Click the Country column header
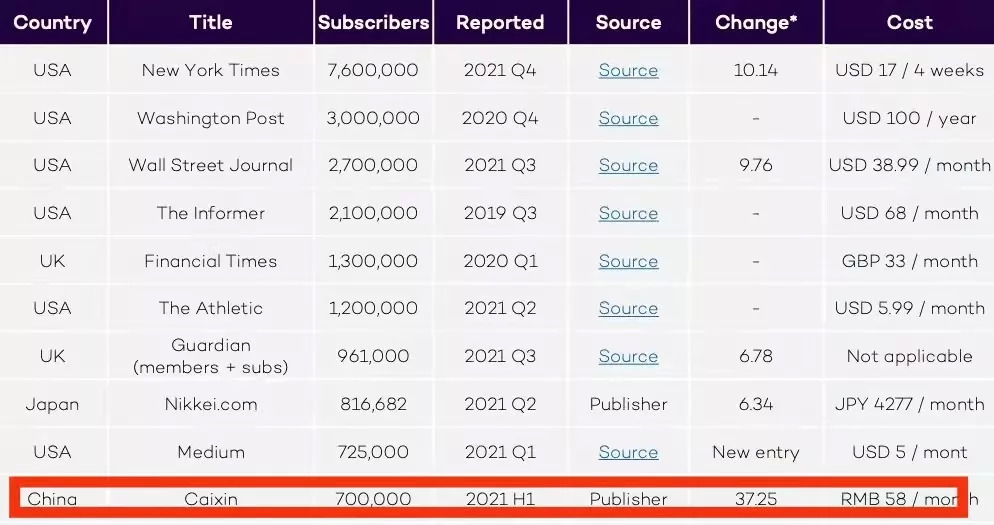 (x=52, y=22)
